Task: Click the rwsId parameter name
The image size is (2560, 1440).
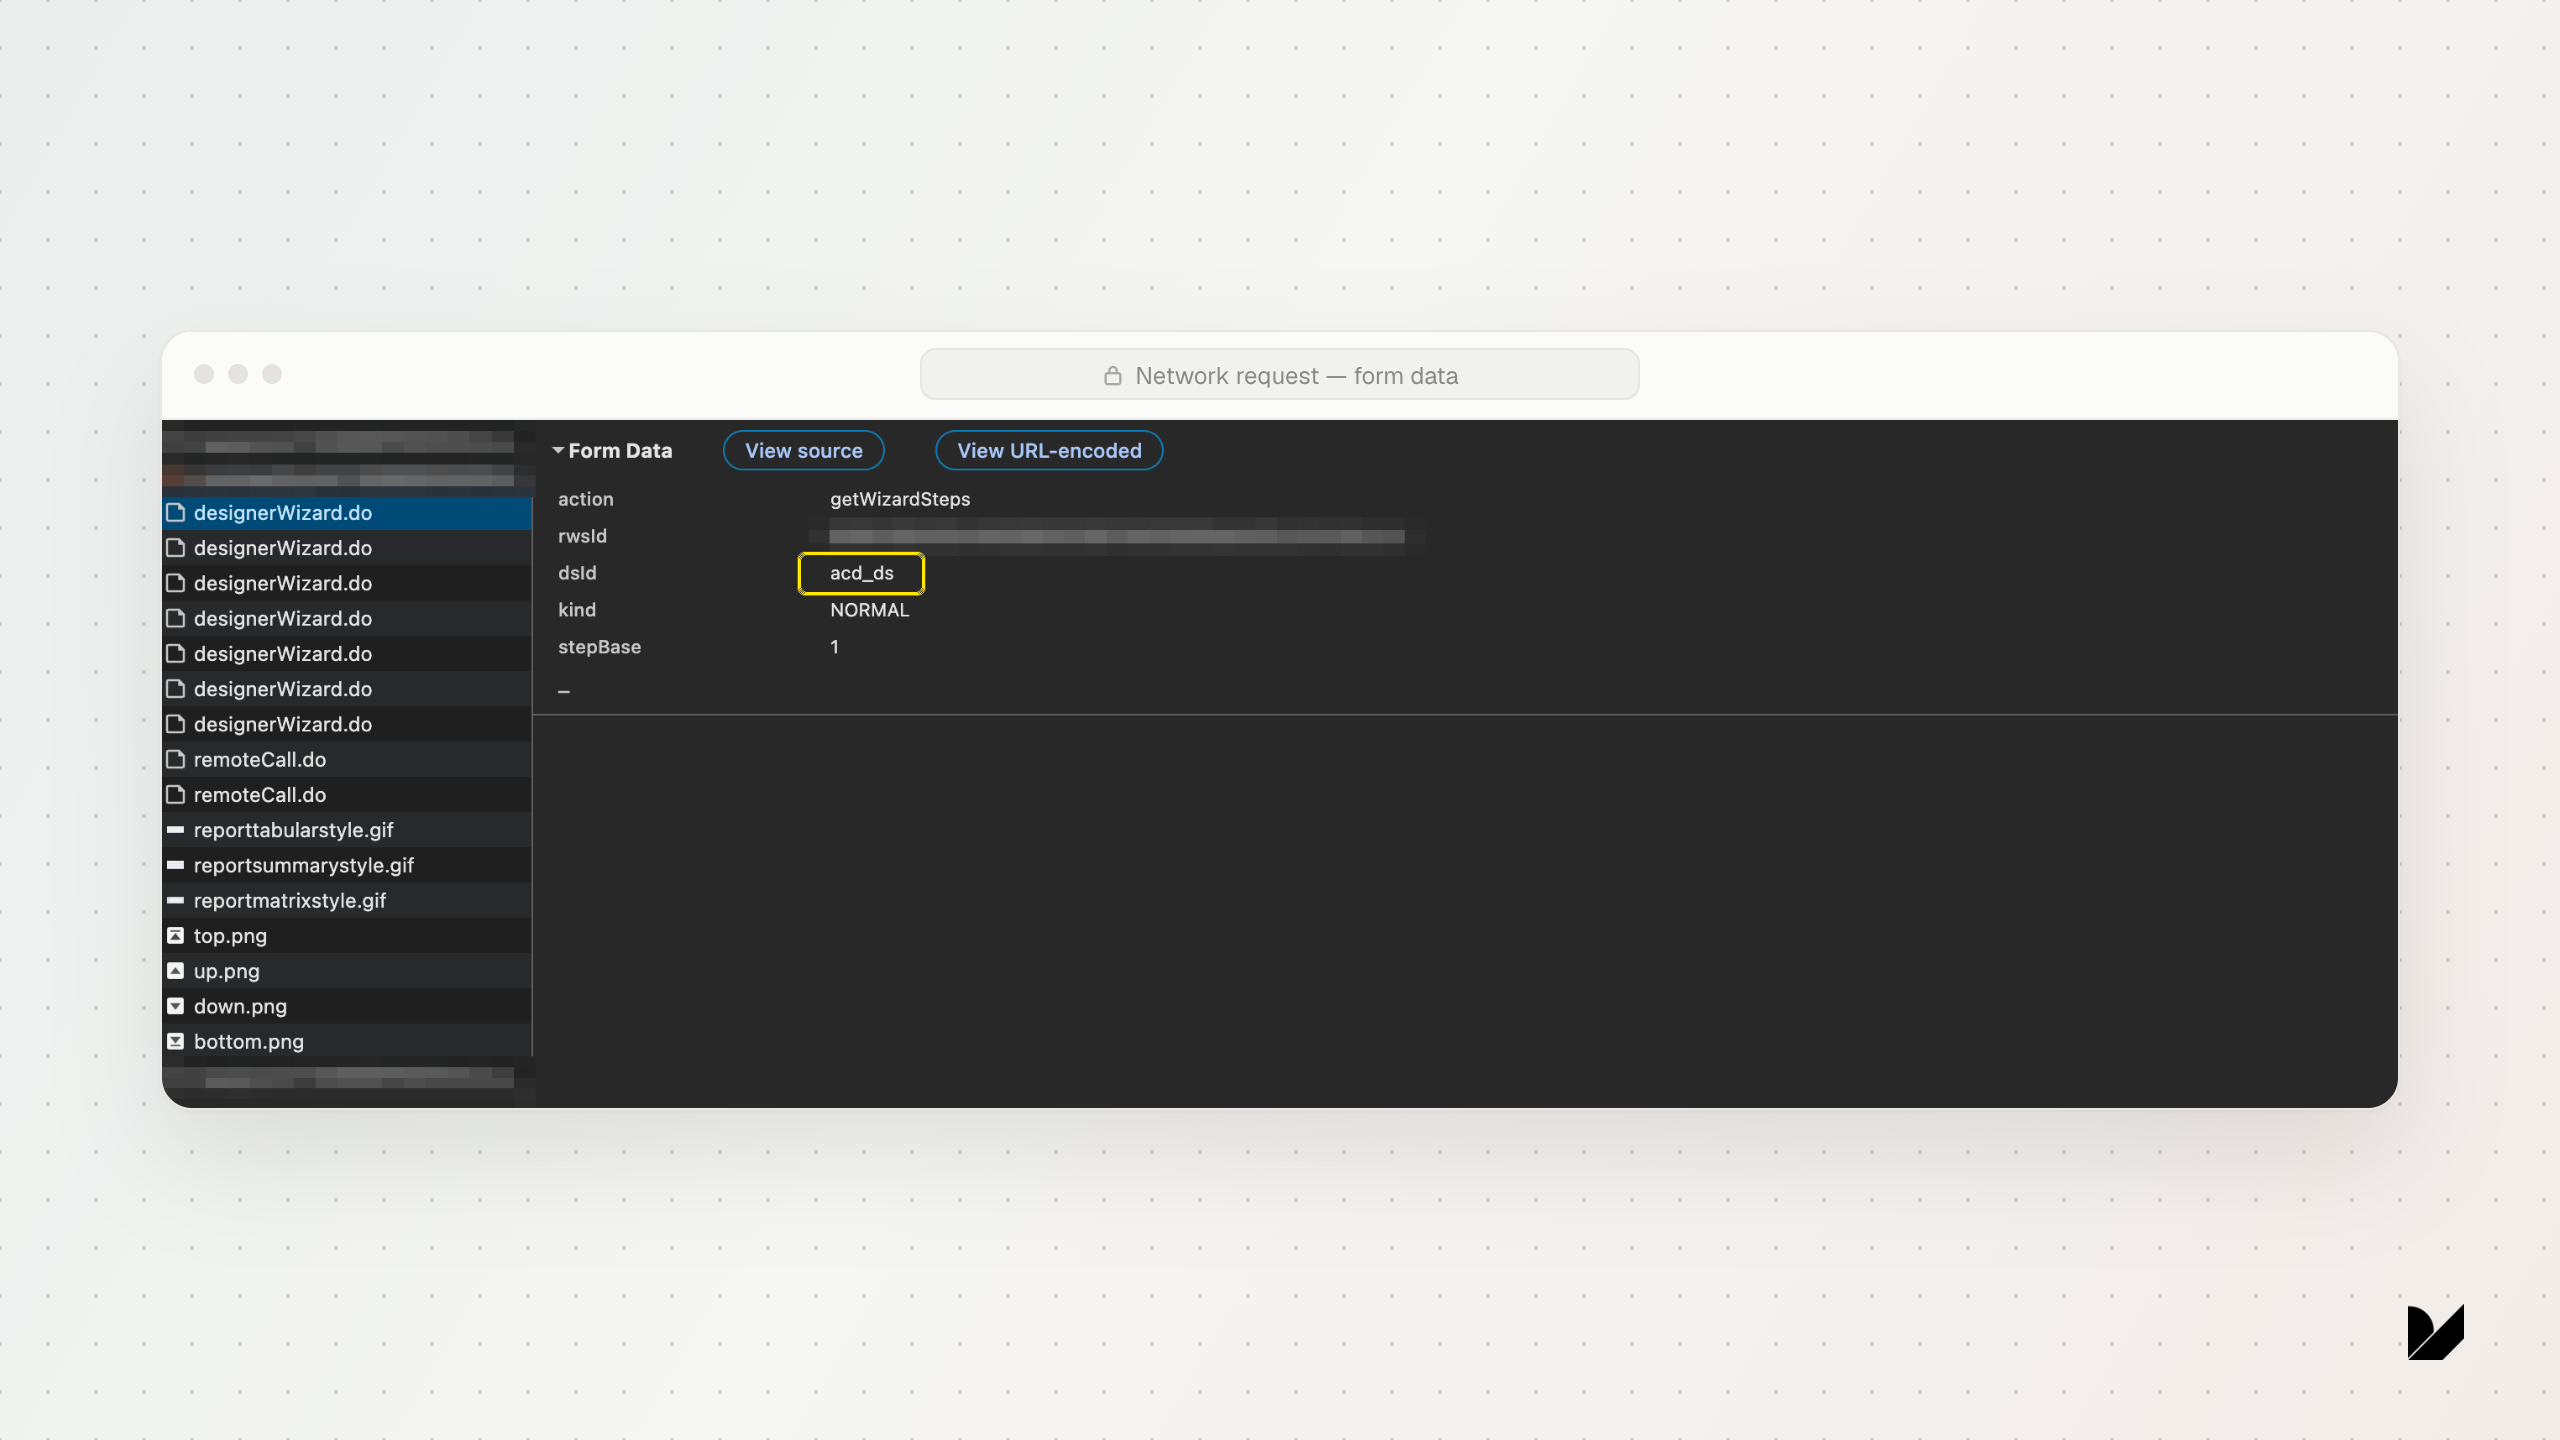Action: 582,536
